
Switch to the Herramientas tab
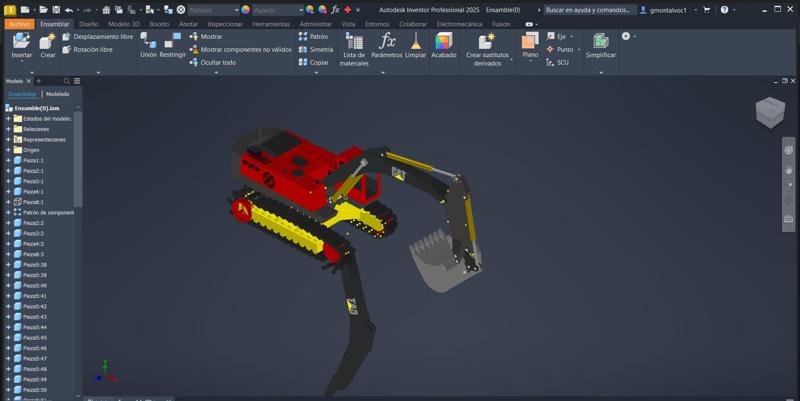coord(271,24)
